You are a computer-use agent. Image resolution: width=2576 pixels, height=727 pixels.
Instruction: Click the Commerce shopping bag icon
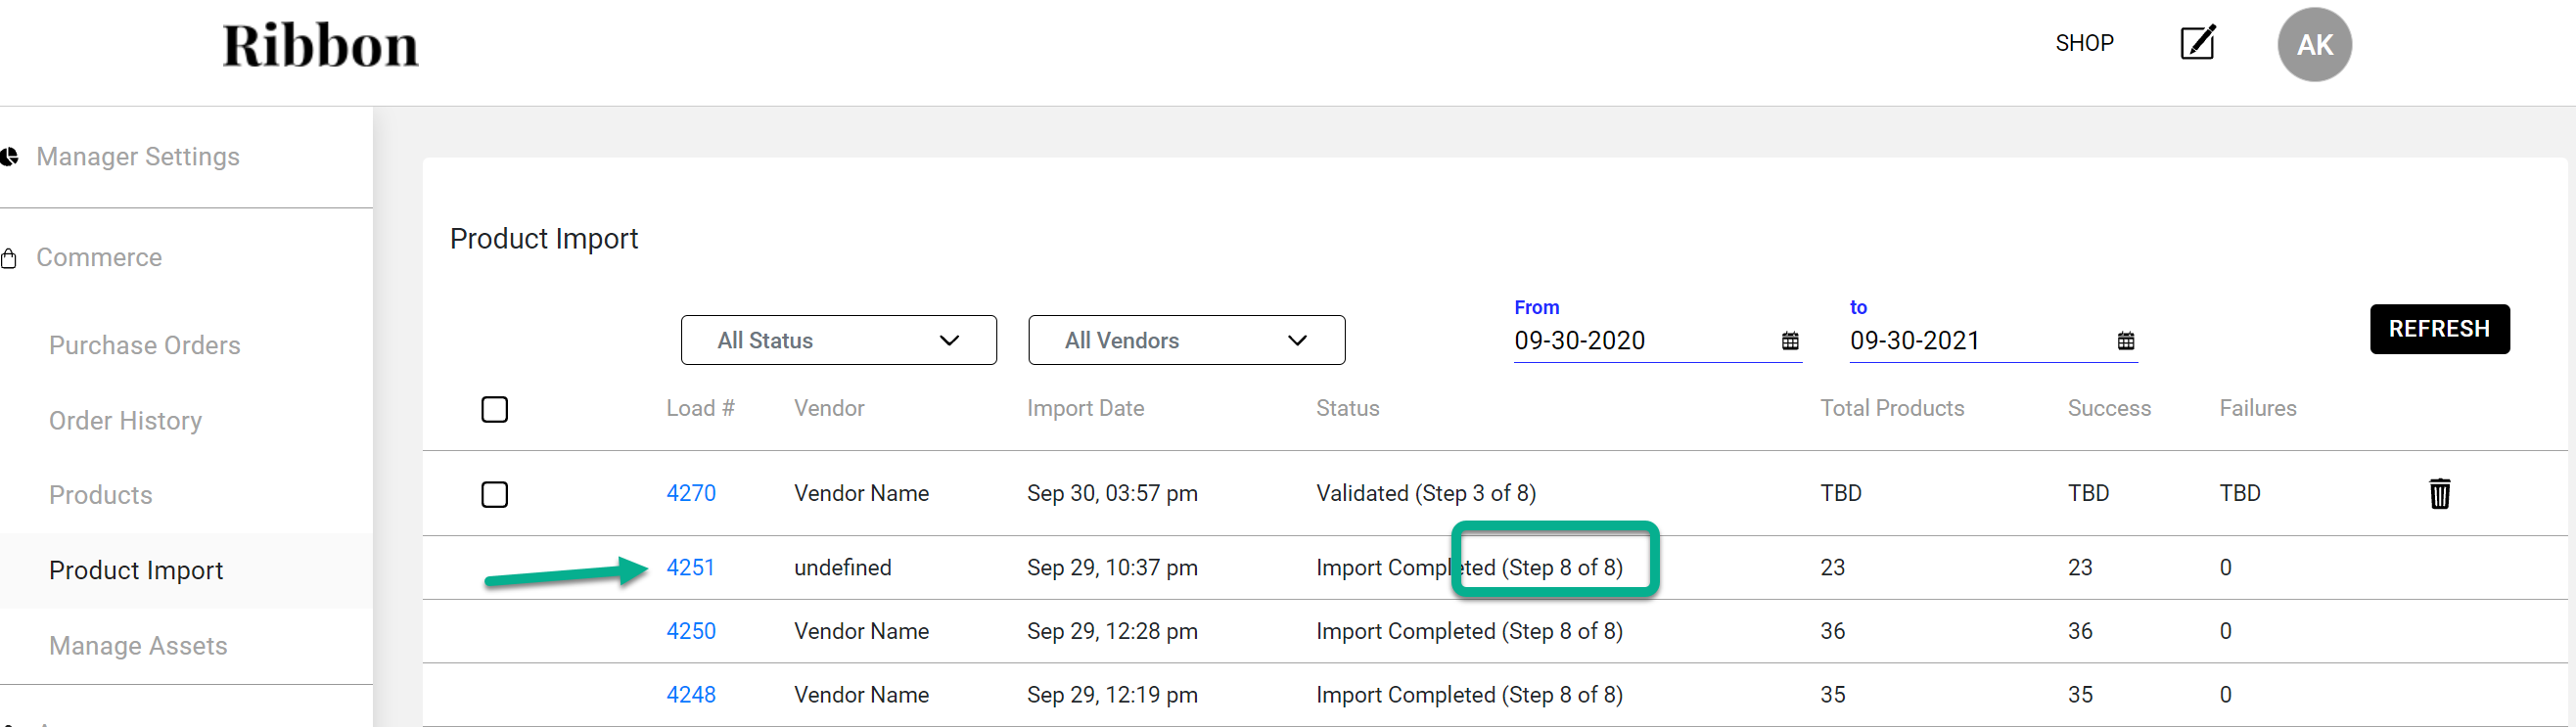pos(10,259)
